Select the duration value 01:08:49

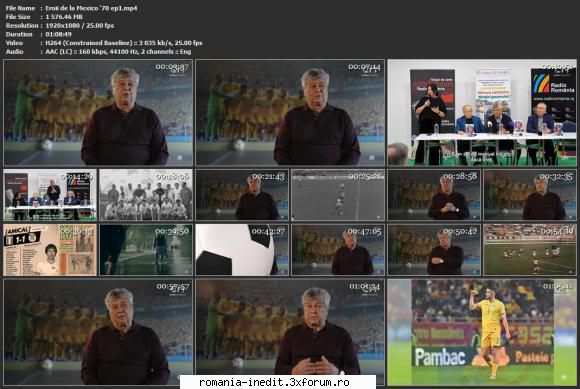coord(58,34)
